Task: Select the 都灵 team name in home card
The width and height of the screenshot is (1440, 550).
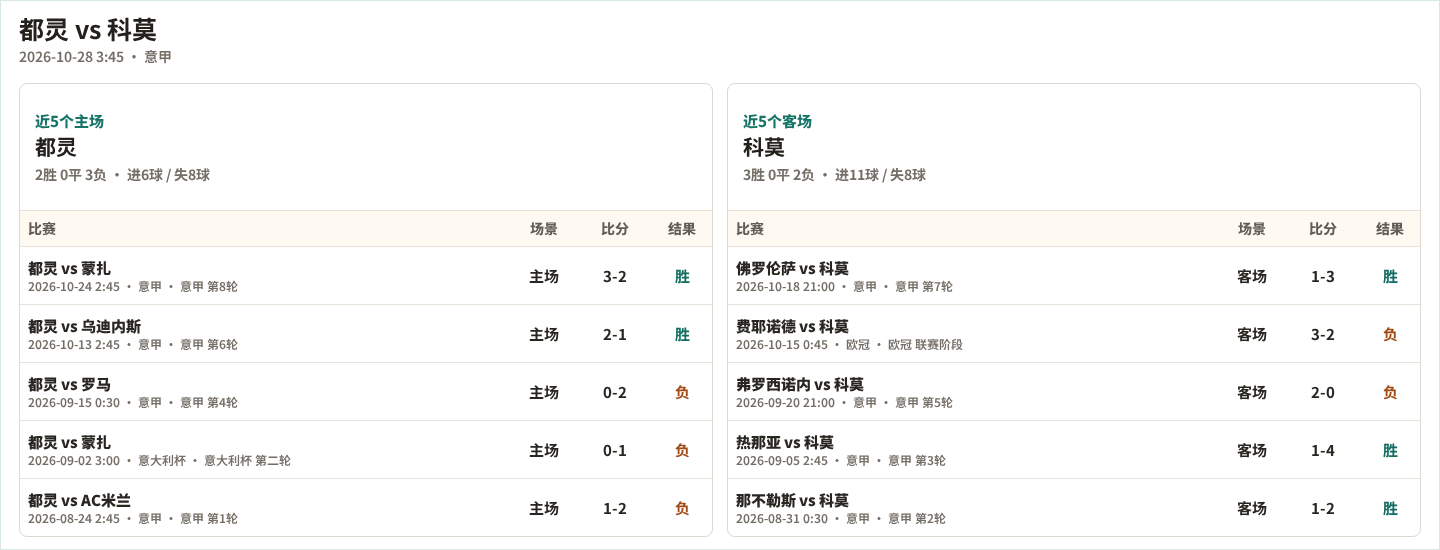Action: [56, 147]
